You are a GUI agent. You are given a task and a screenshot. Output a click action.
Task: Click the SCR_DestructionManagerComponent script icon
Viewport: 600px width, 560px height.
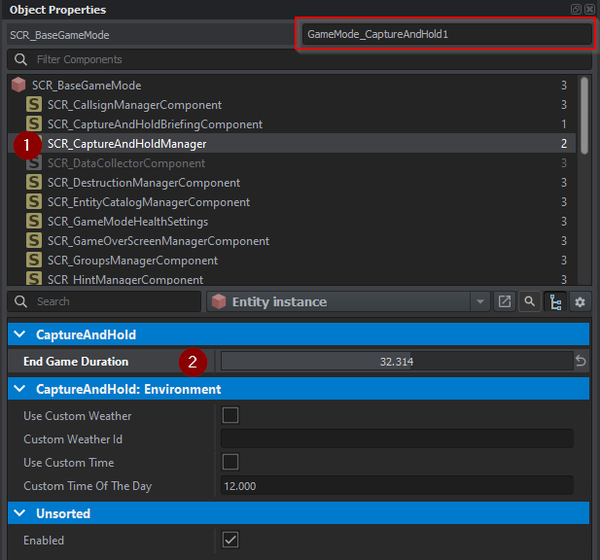coord(34,183)
